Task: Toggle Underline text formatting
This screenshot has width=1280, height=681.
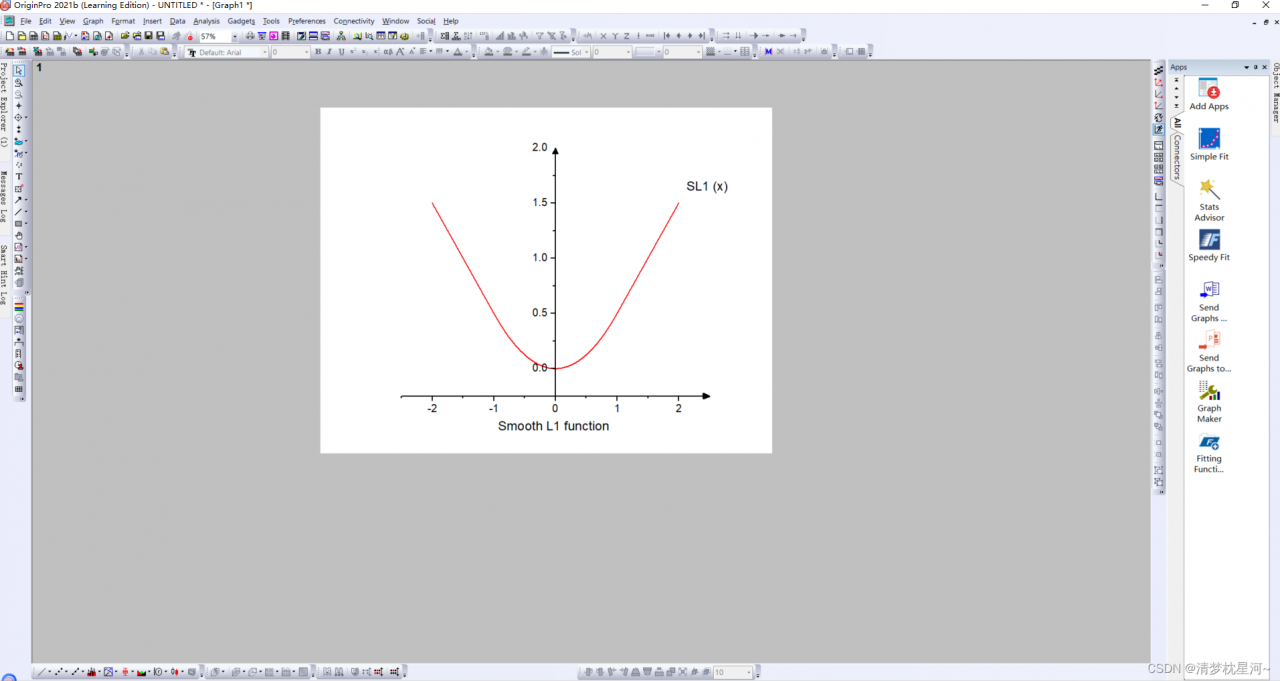Action: click(341, 52)
